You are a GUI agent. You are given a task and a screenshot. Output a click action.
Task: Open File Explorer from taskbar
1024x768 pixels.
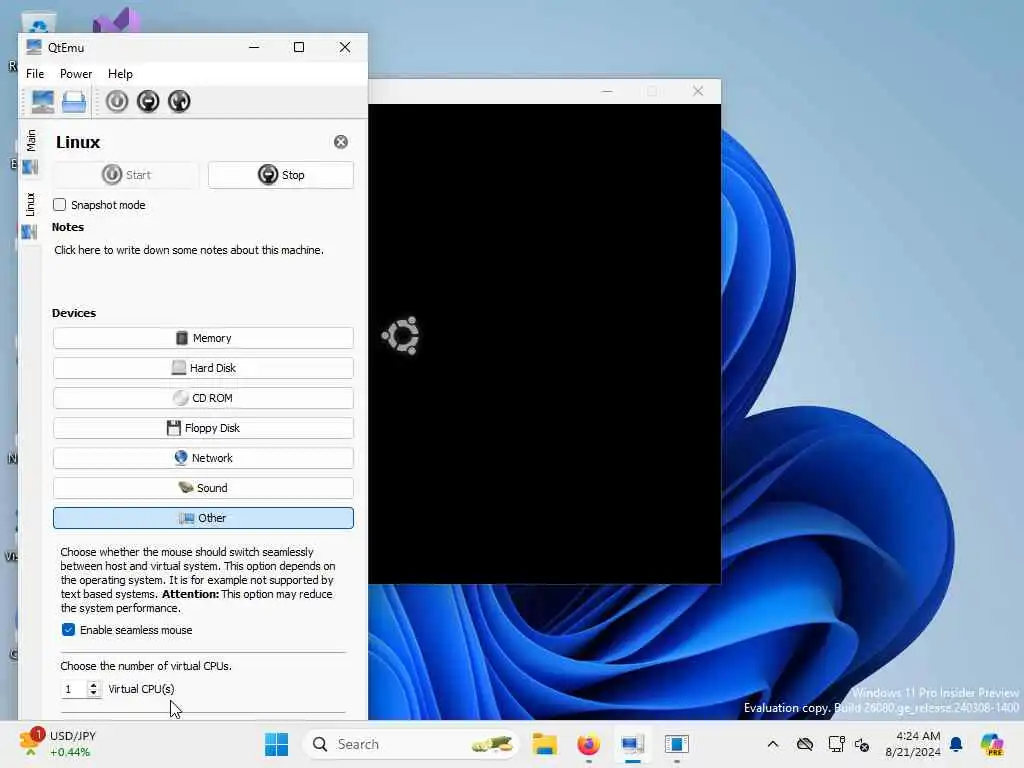[x=544, y=744]
